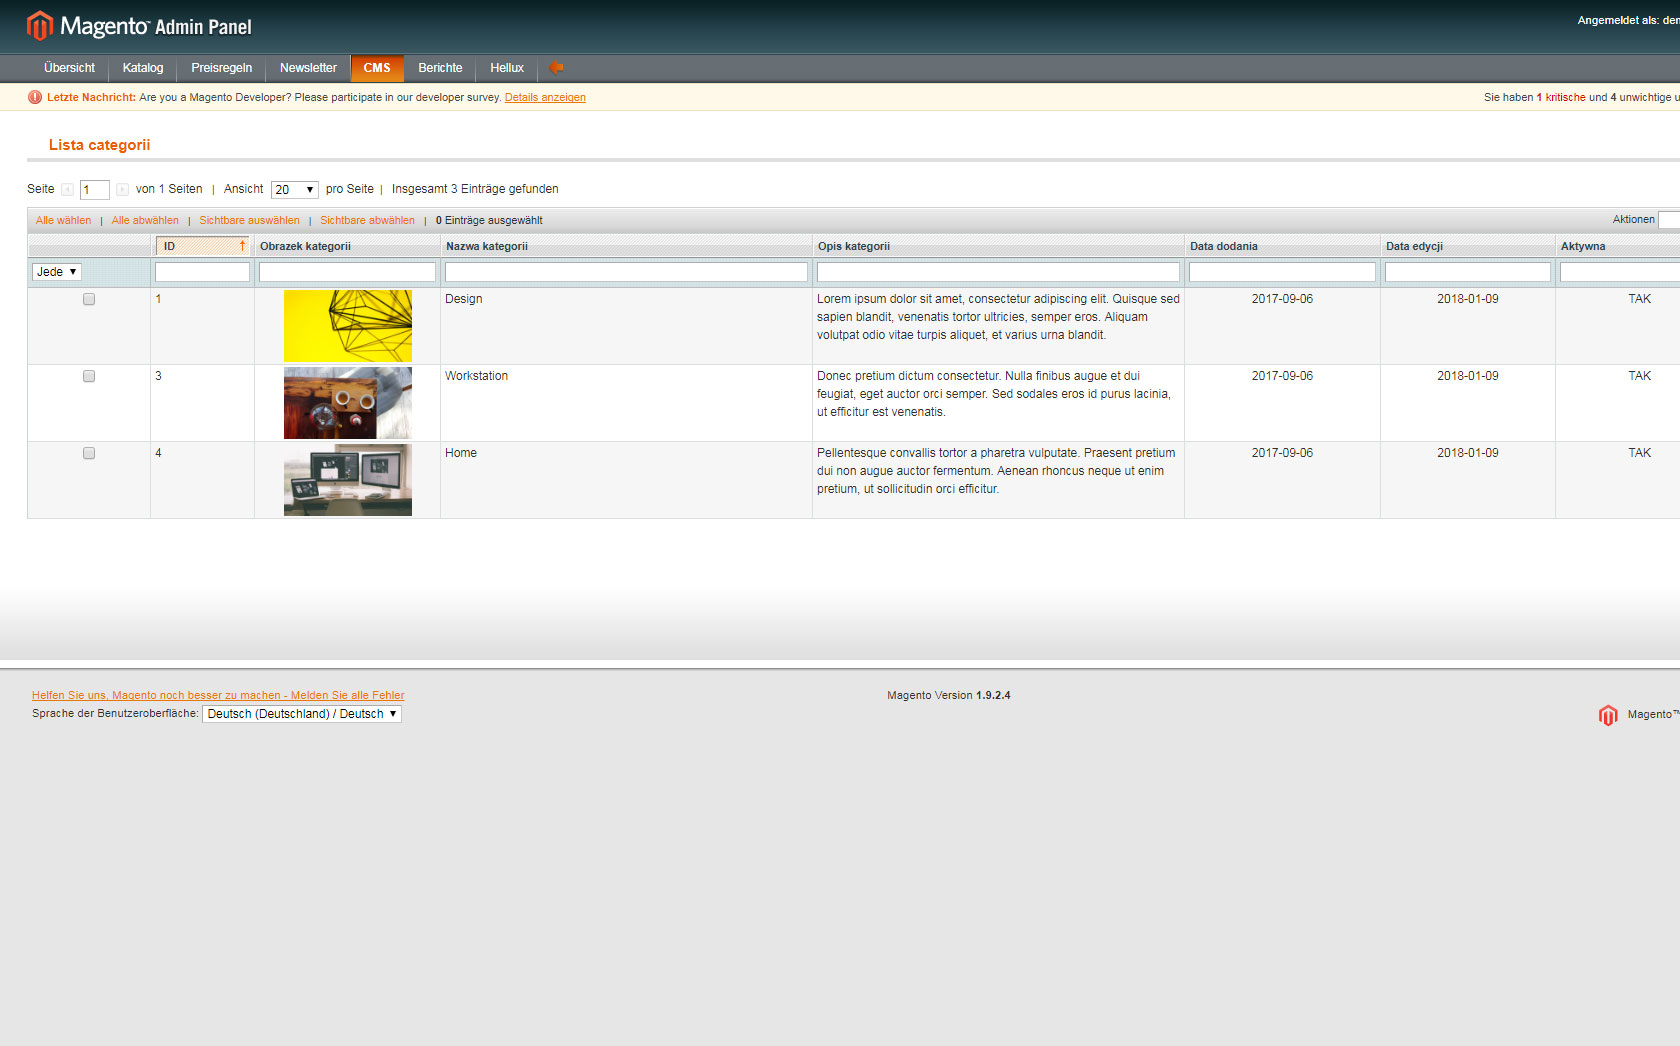The height and width of the screenshot is (1046, 1680).
Task: Open the interface language dropdown
Action: tap(302, 714)
